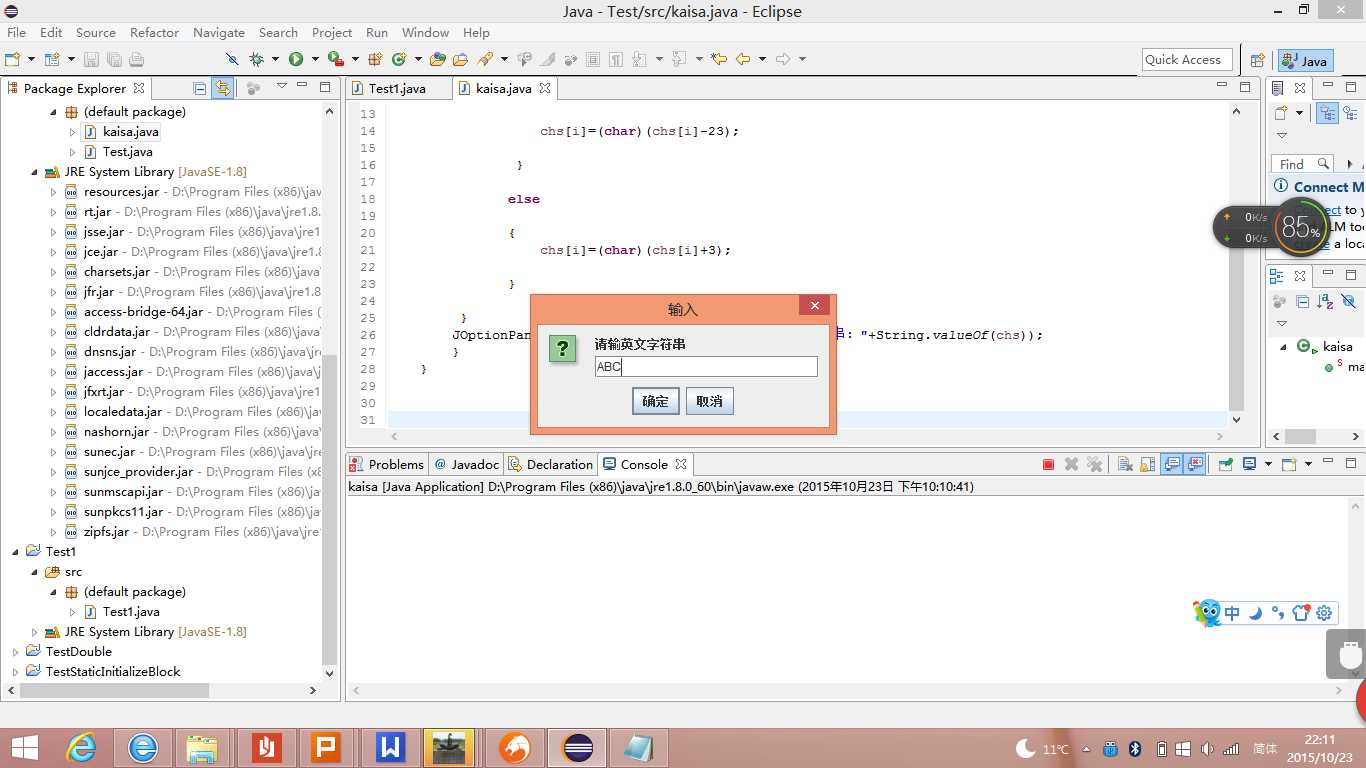Switch to the Declaration tab

(x=550, y=464)
